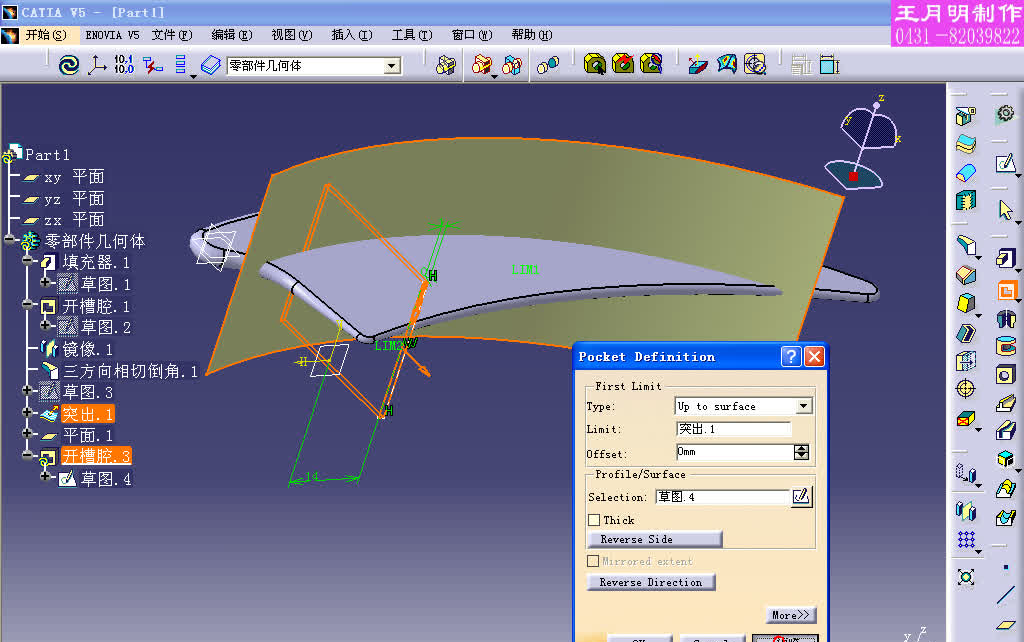Collapse the 零部件几何体 tree node
1024x642 pixels.
pos(9,240)
